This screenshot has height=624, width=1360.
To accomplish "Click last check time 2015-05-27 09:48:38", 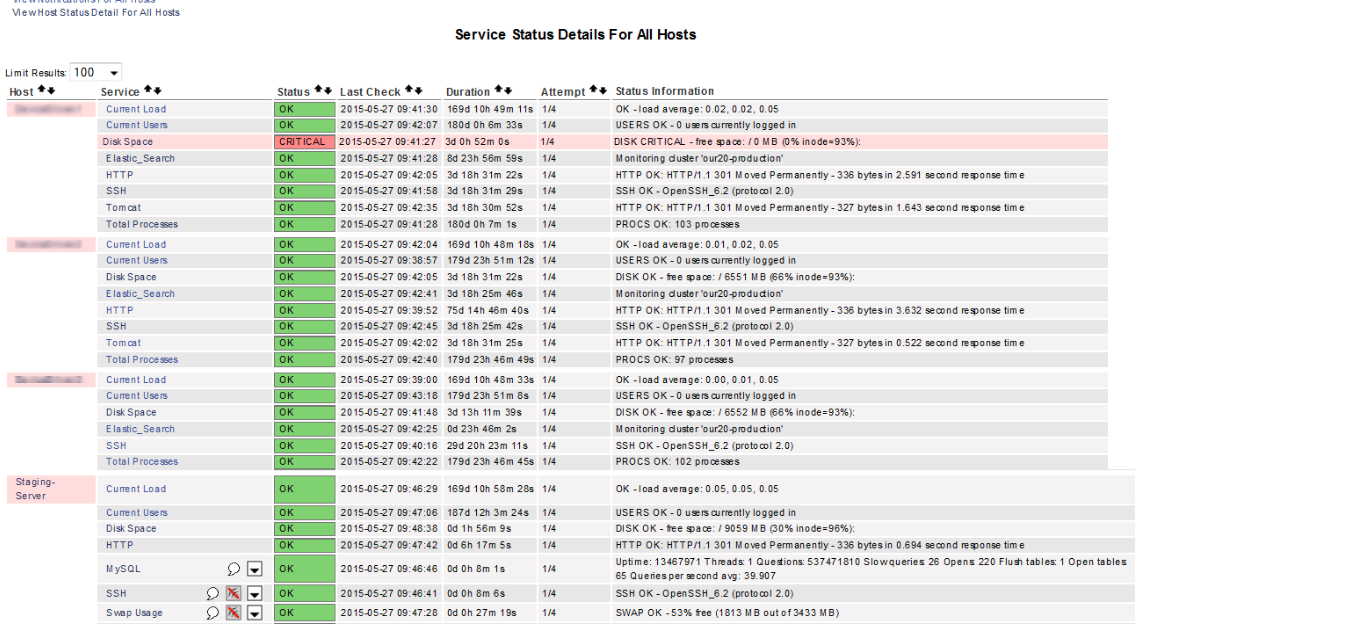I will click(x=389, y=529).
